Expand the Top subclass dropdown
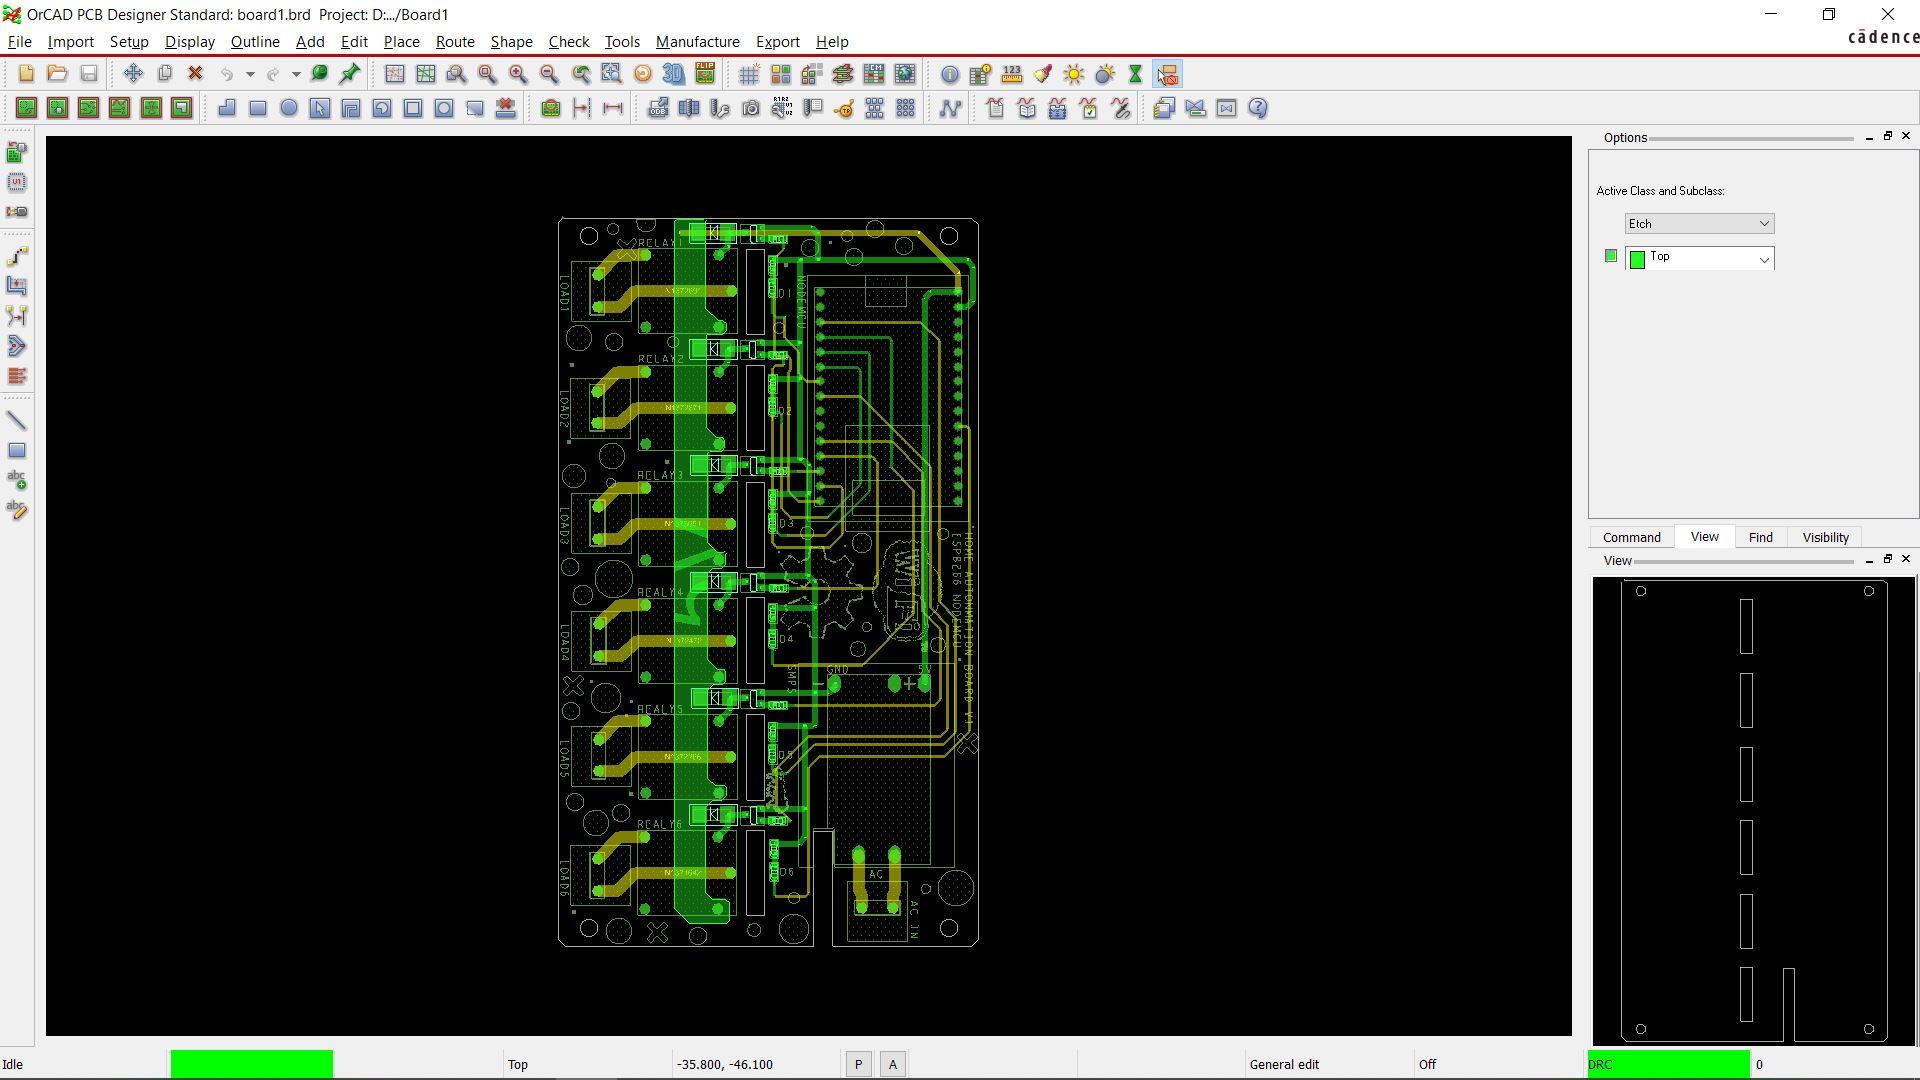 [1764, 258]
